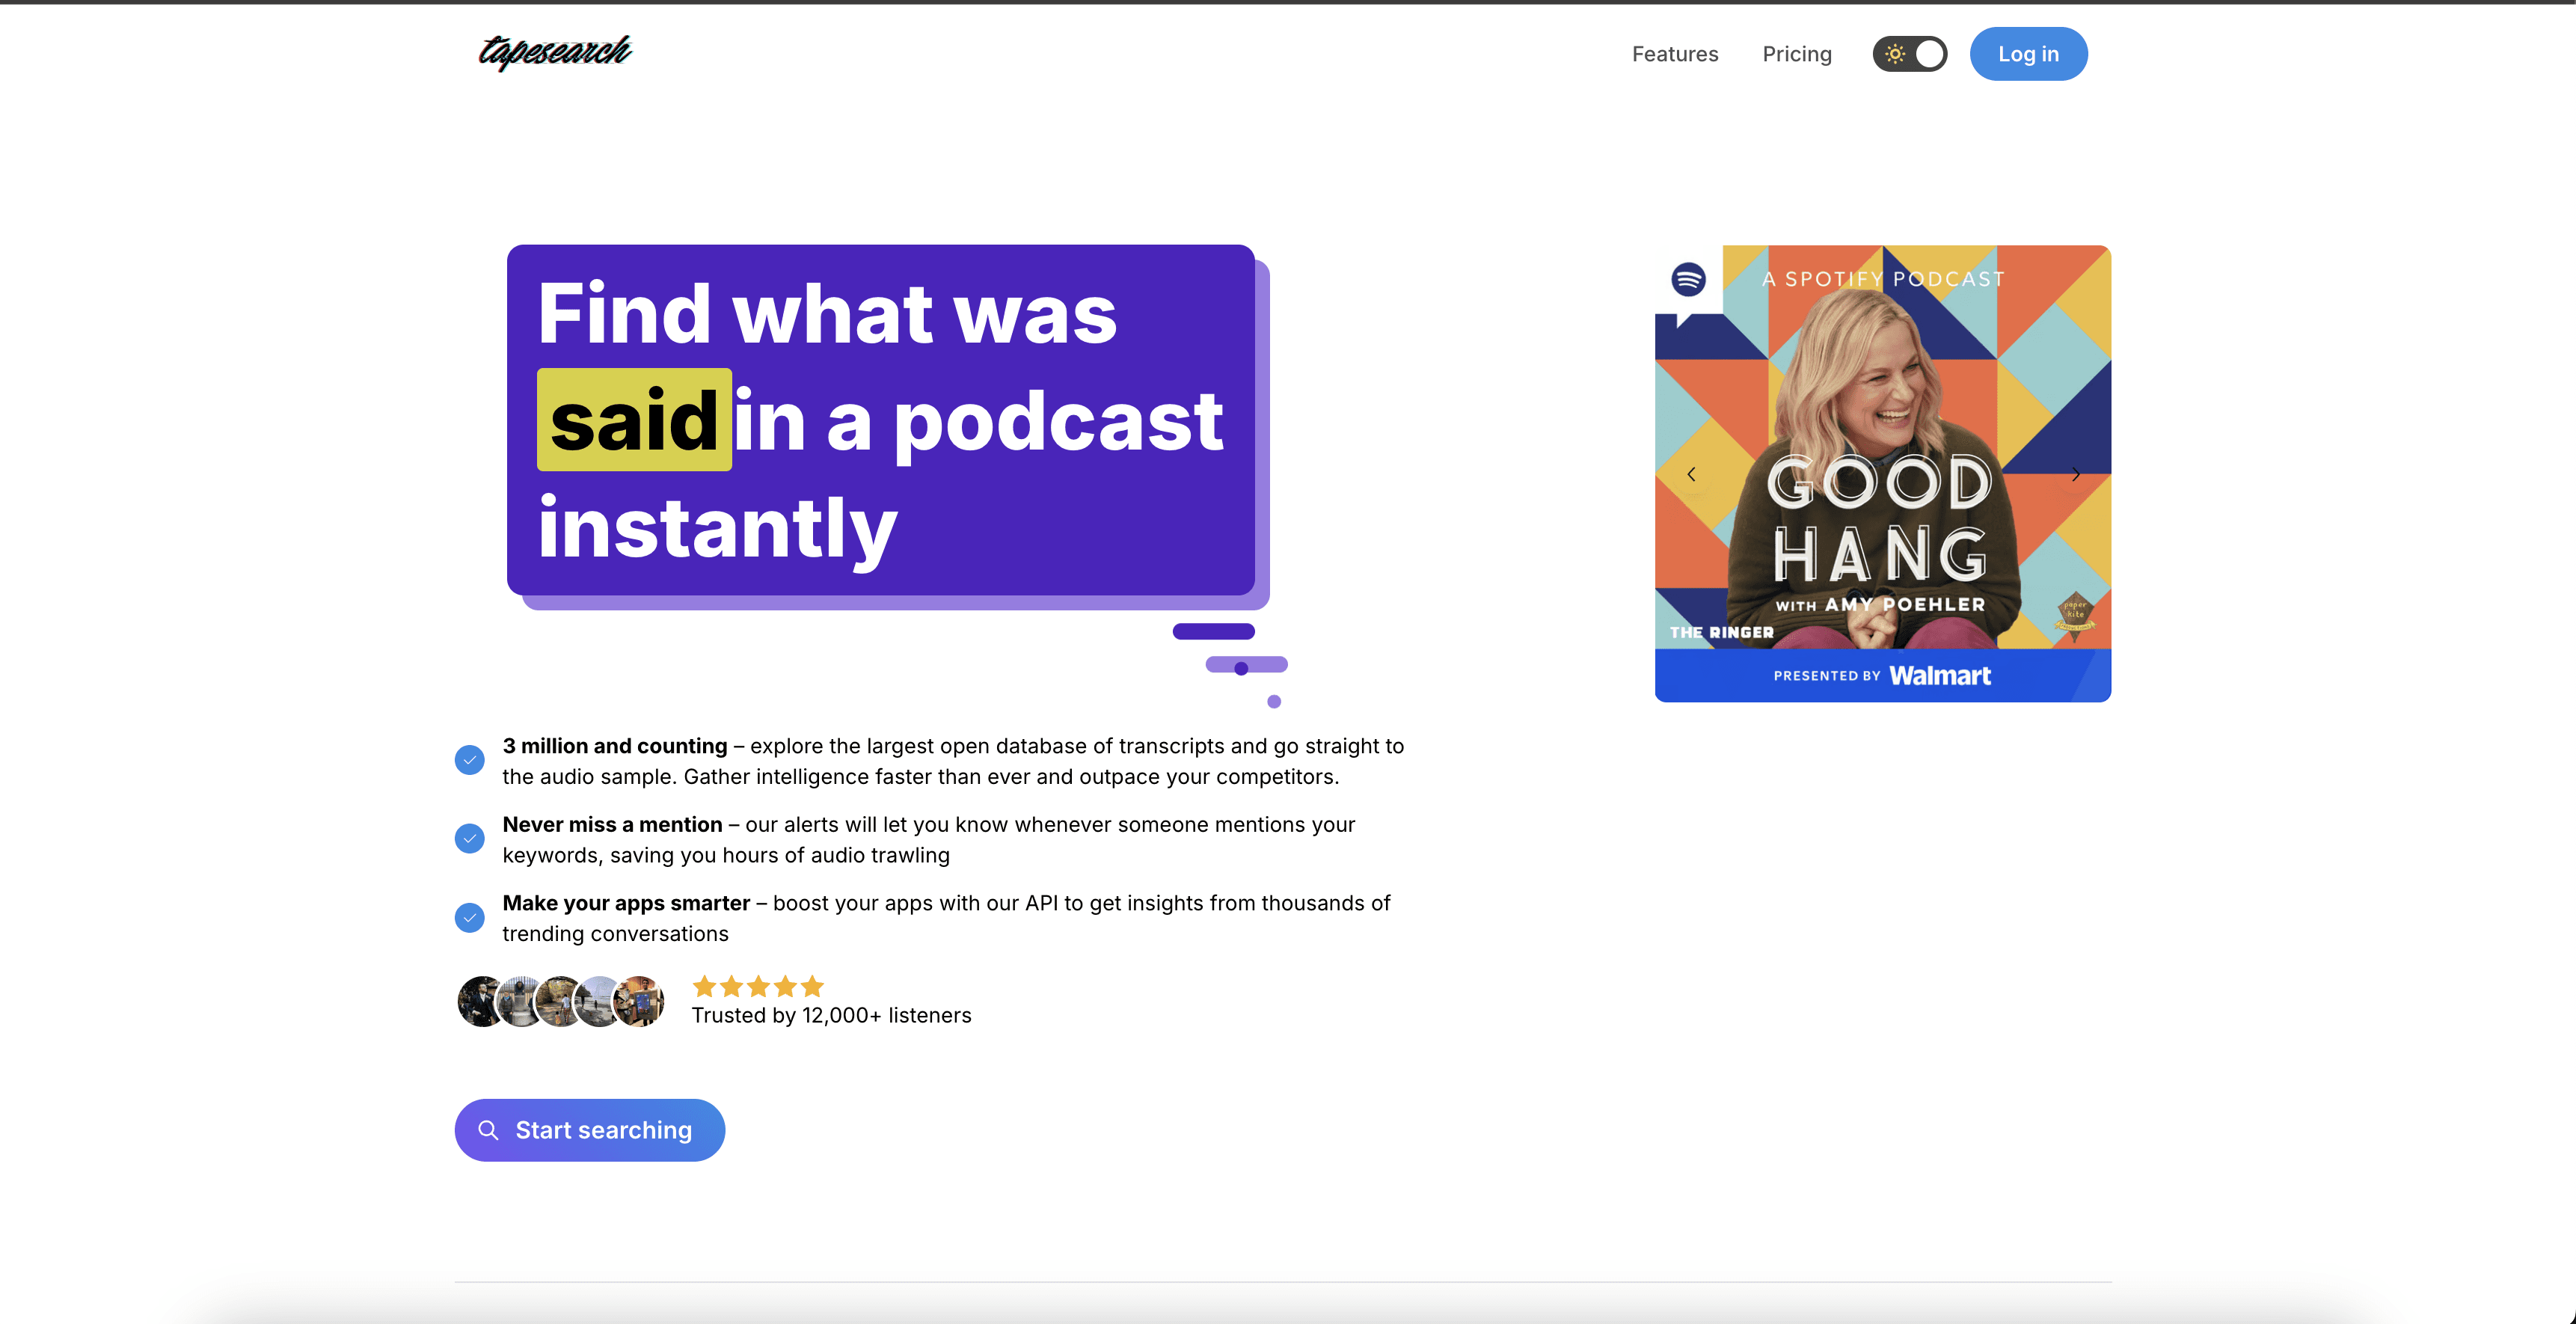Open the Features menu item
This screenshot has width=2576, height=1324.
pyautogui.click(x=1675, y=54)
